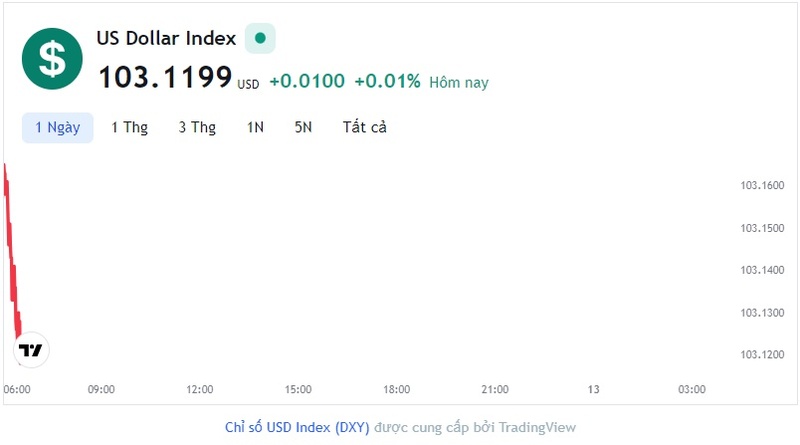This screenshot has width=800, height=445.
Task: Click the TradingView logo badge on chart
Action: click(31, 350)
